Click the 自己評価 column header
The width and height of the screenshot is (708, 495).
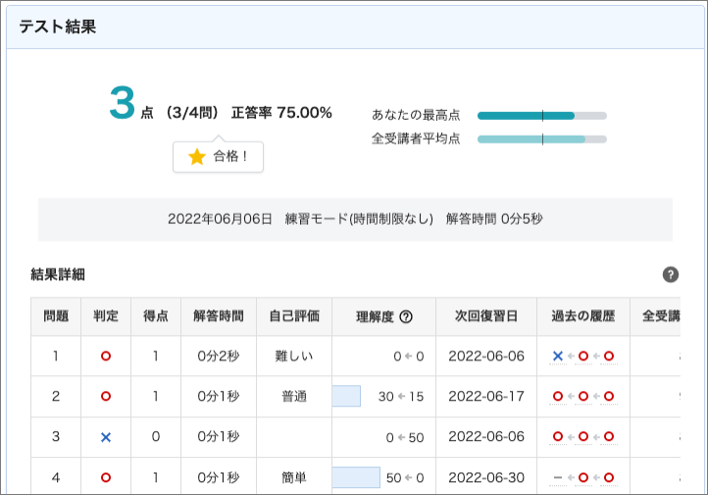[x=294, y=317]
